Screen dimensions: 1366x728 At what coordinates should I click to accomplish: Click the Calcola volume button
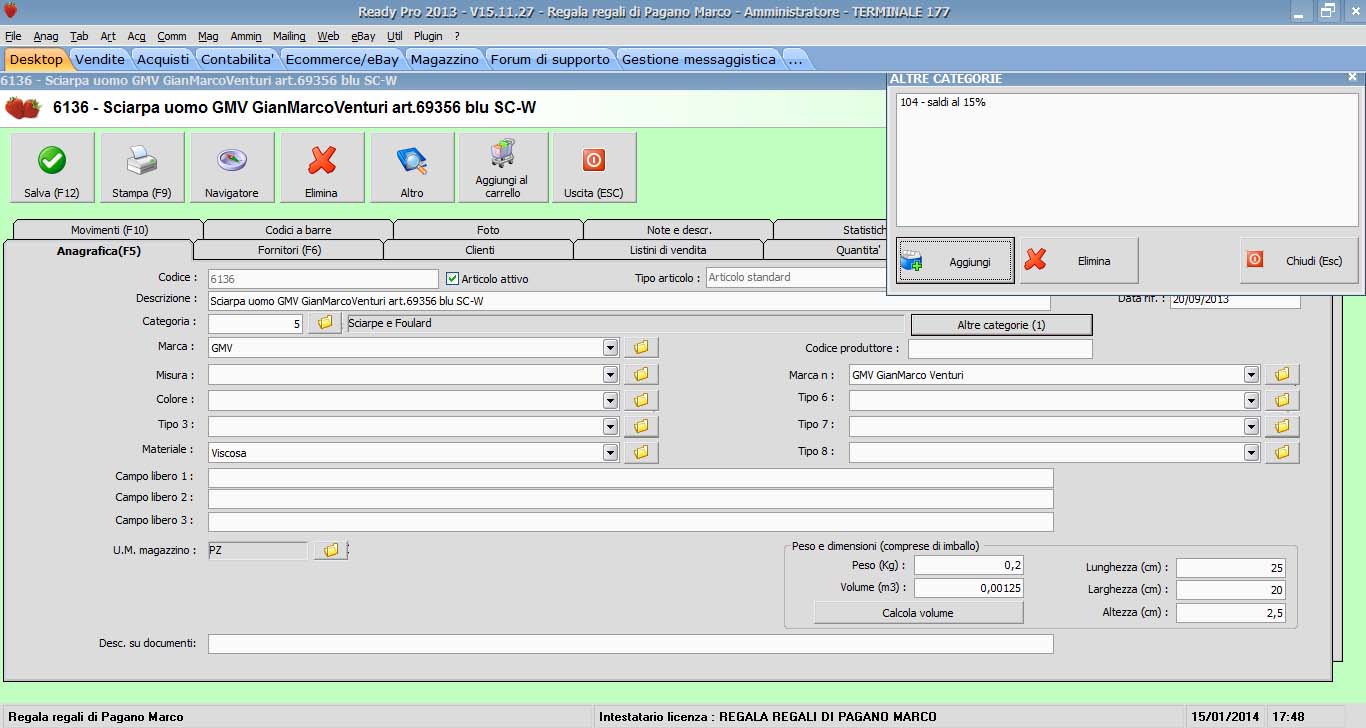point(918,613)
